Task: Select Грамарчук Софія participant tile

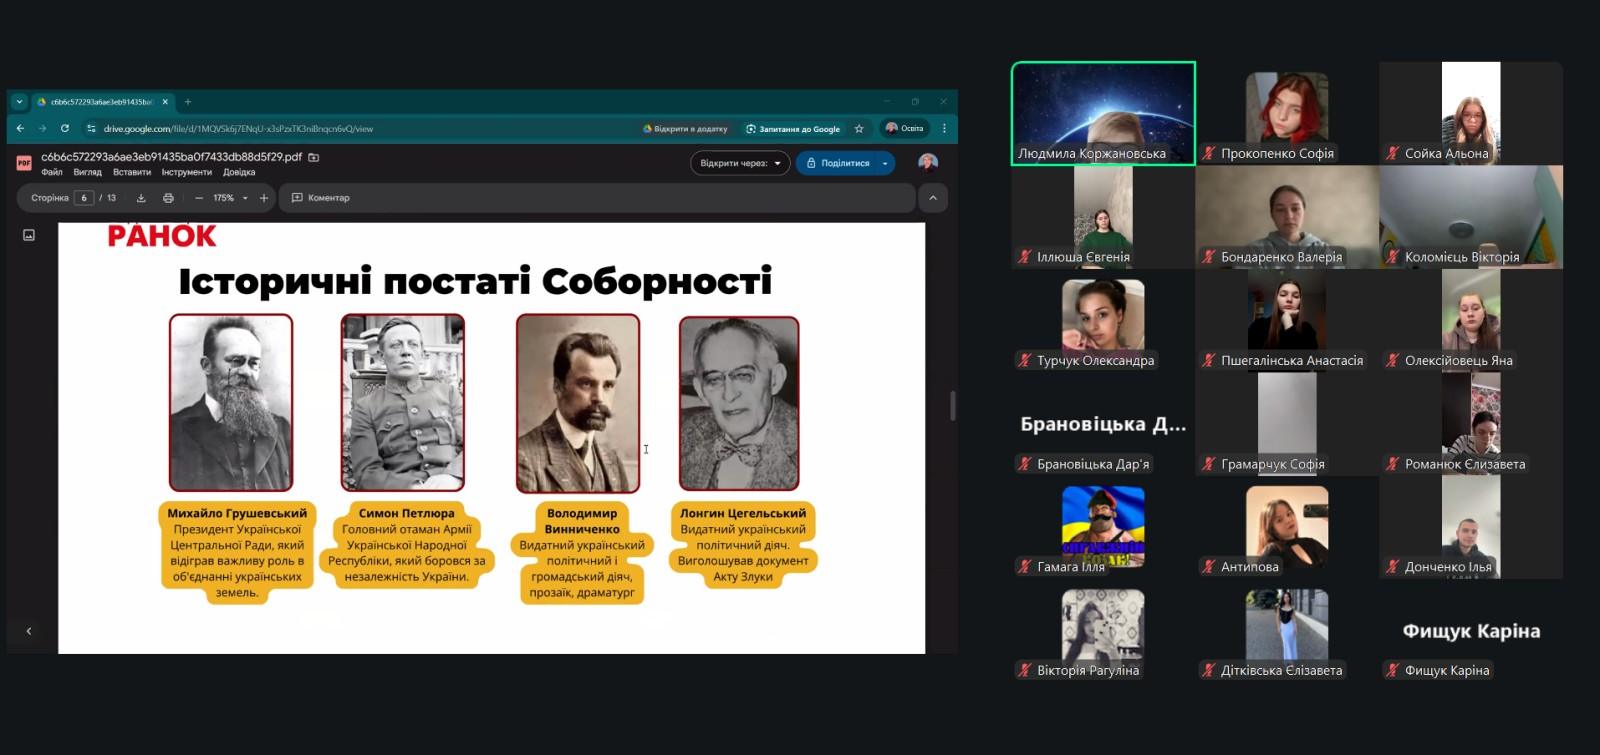Action: pos(1287,424)
